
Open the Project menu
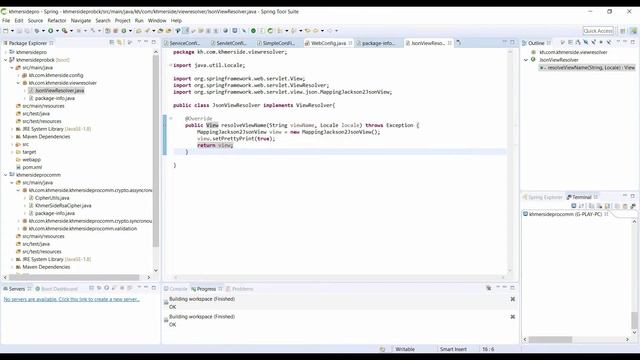[122, 20]
